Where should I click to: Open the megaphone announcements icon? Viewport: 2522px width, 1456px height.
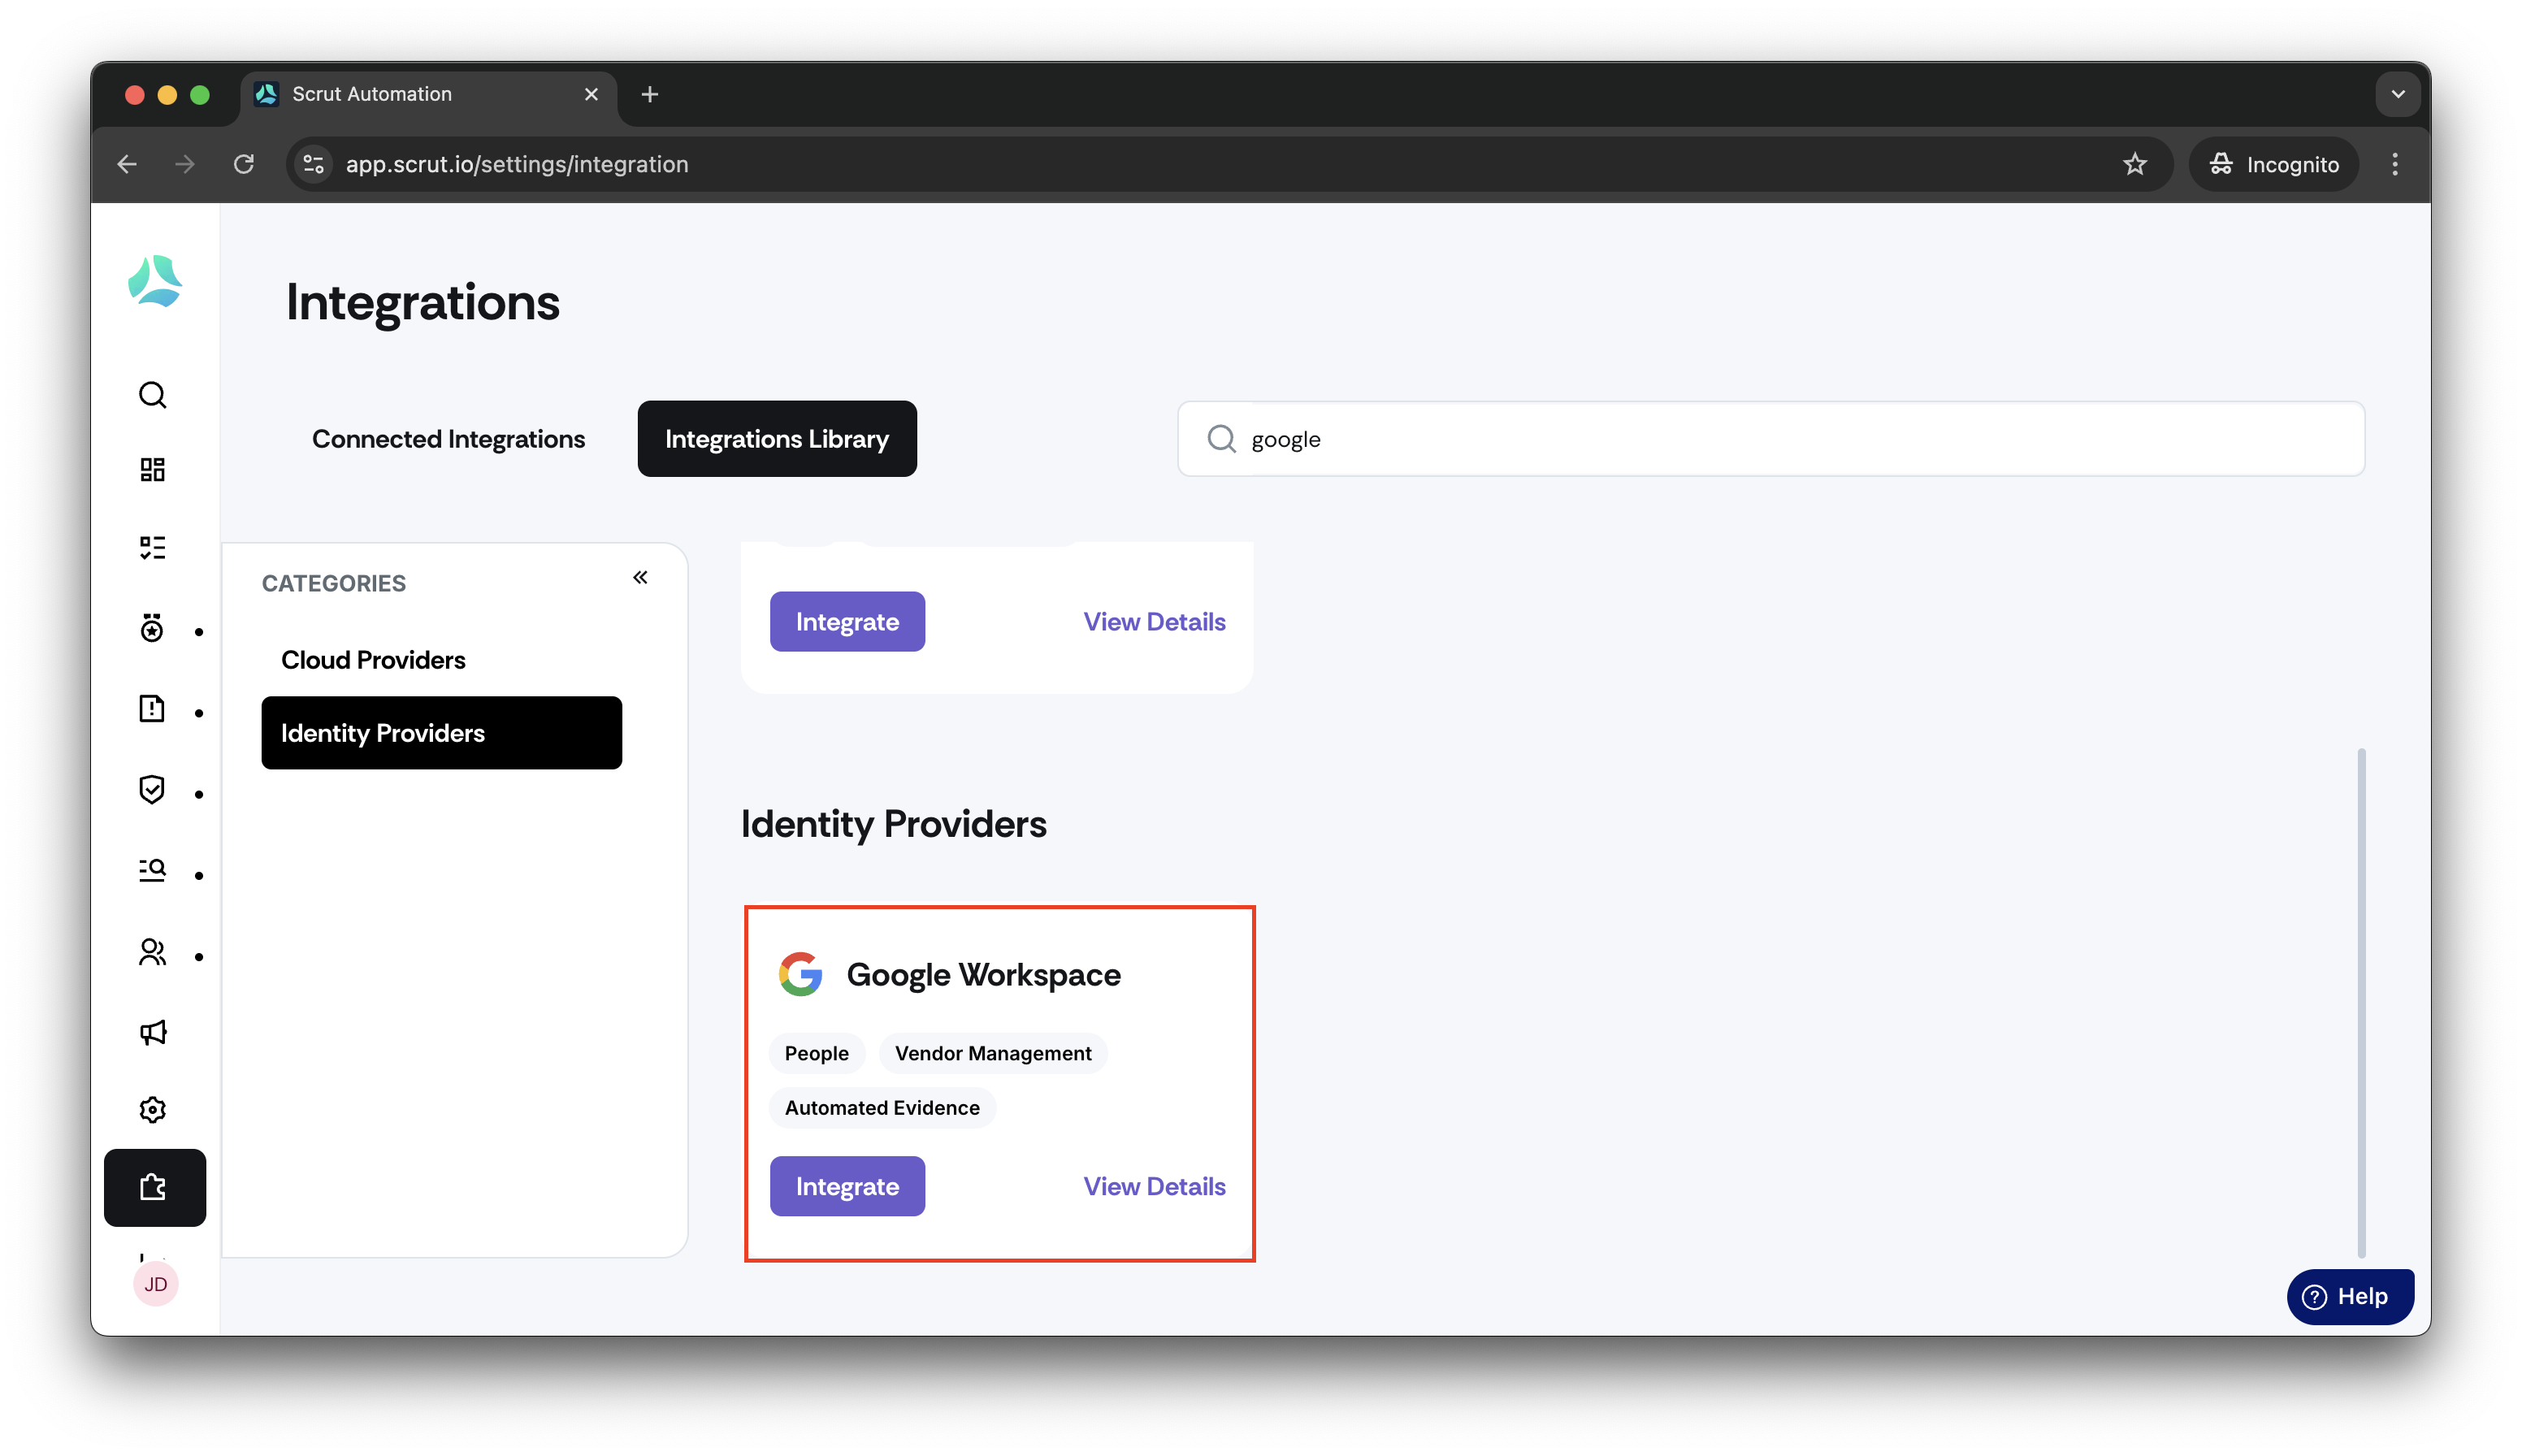[152, 1032]
